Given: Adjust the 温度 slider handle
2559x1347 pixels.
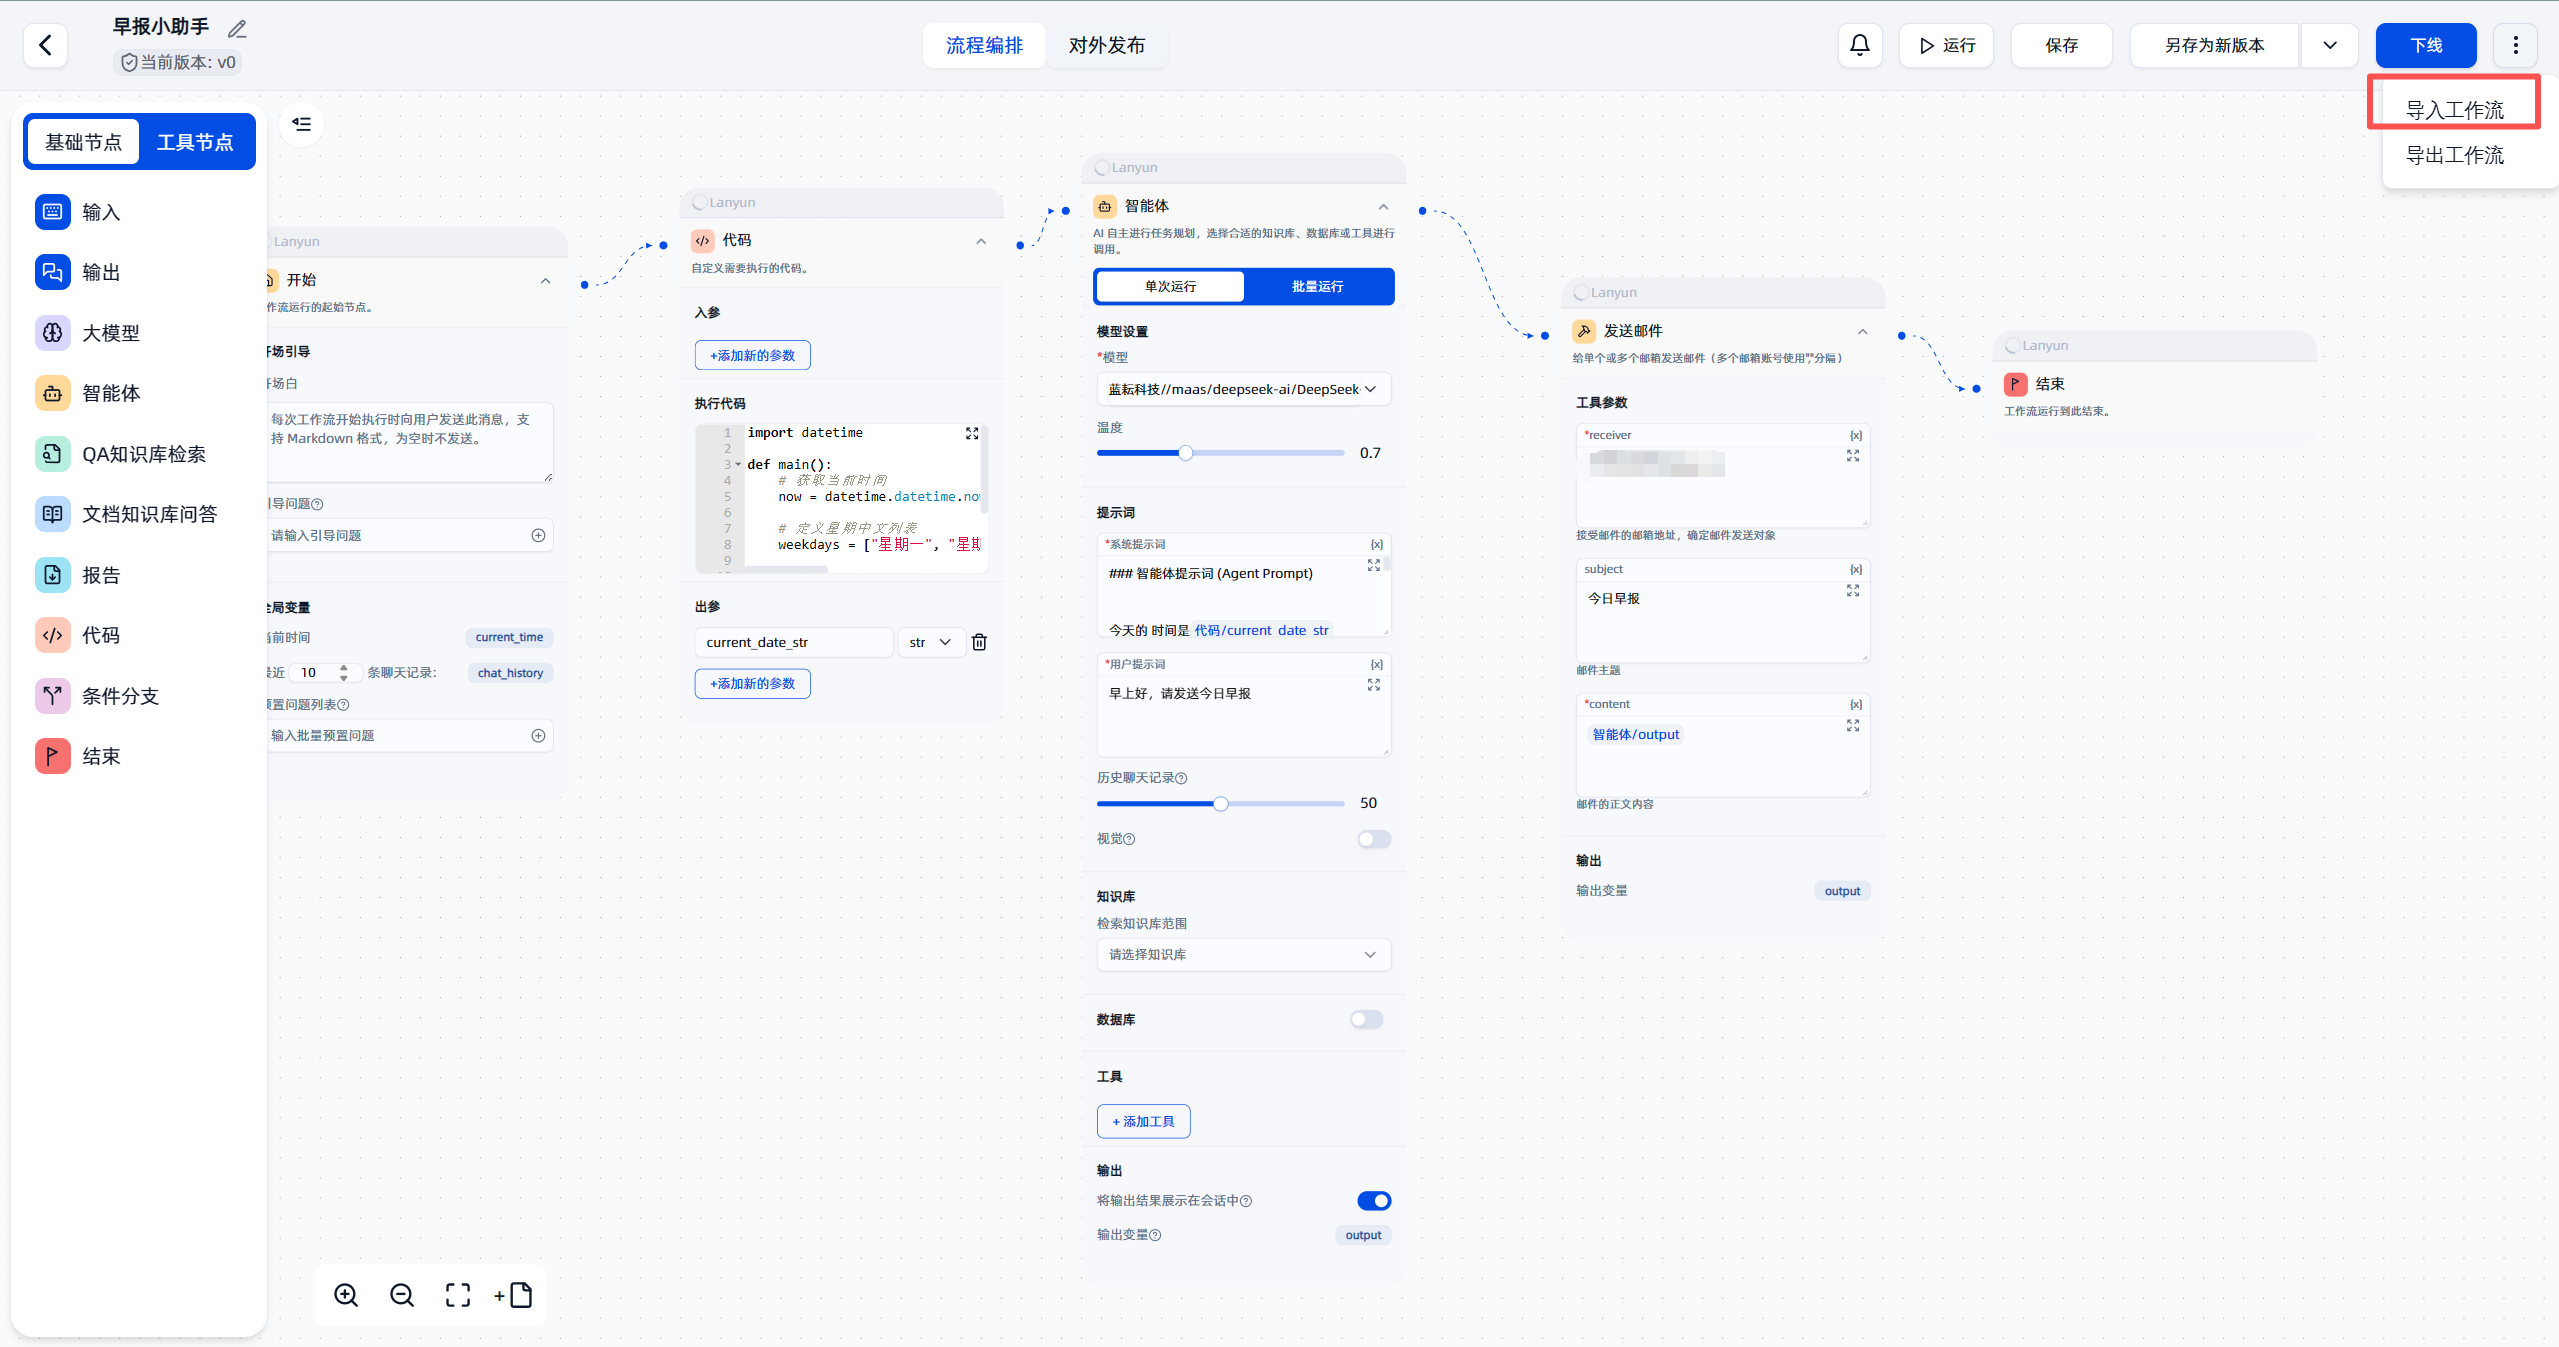Looking at the screenshot, I should click(x=1185, y=453).
